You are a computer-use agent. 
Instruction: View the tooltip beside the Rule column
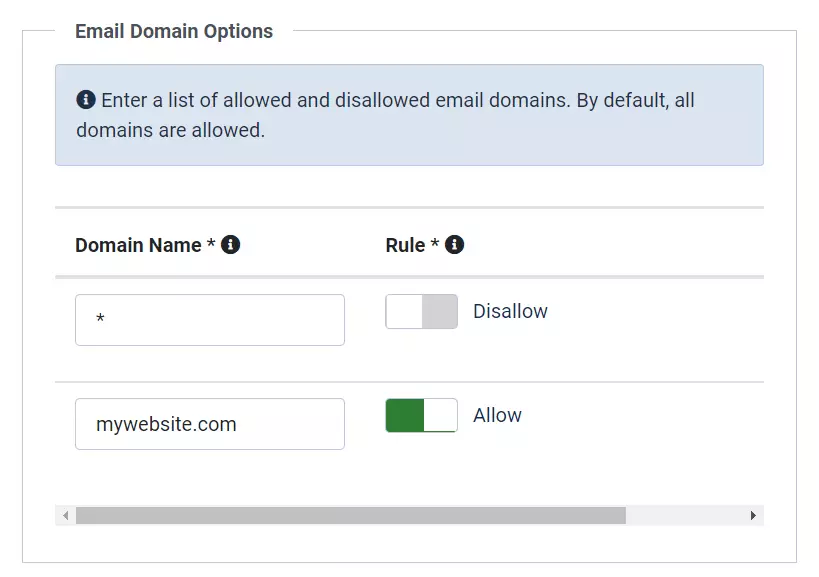click(455, 244)
